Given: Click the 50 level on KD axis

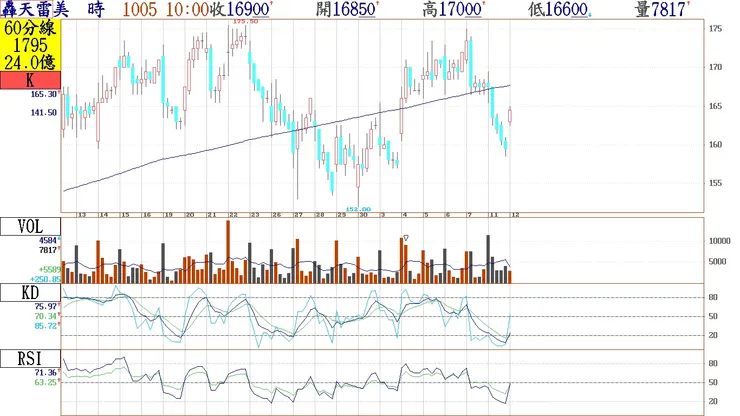Looking at the screenshot, I should point(713,316).
